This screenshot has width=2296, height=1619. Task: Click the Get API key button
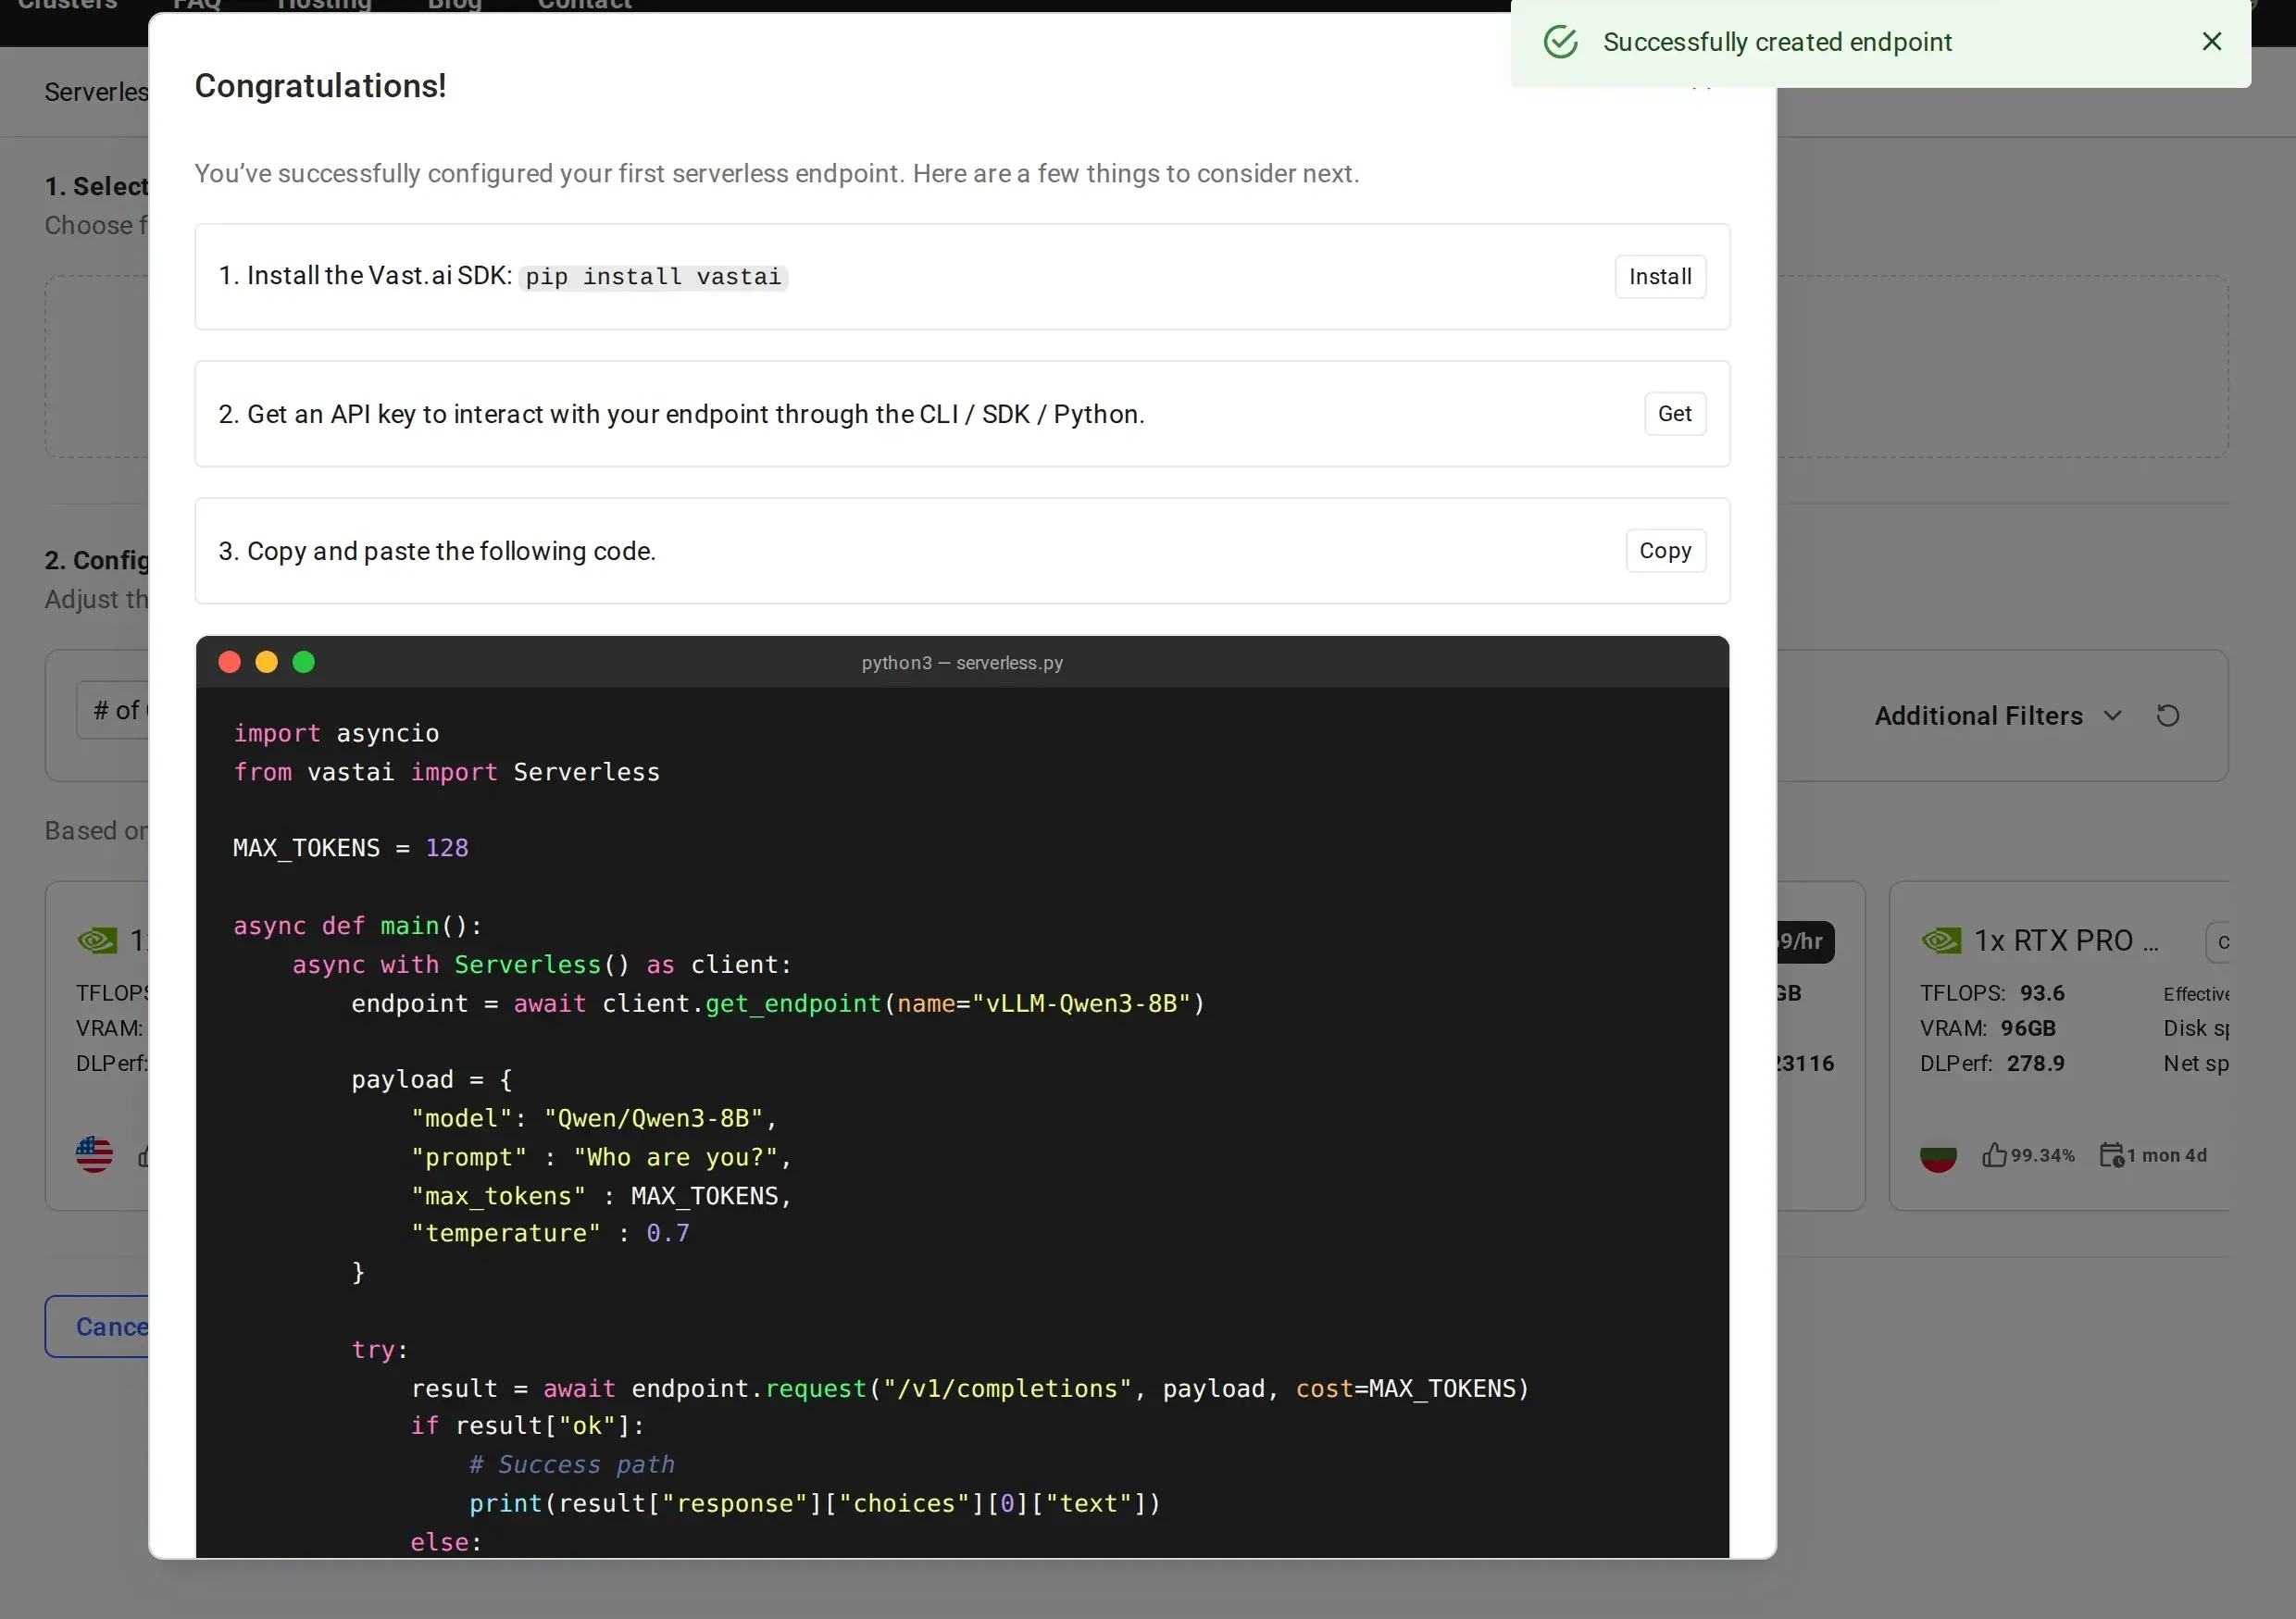(x=1674, y=413)
